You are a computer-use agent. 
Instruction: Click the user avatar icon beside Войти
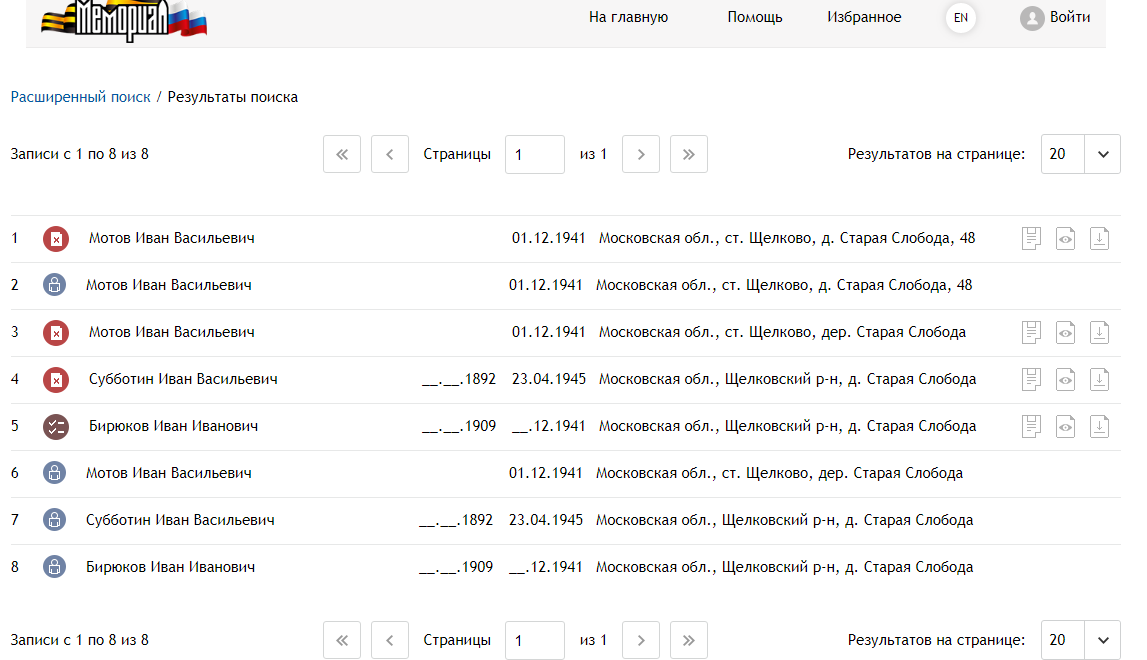pyautogui.click(x=1032, y=18)
